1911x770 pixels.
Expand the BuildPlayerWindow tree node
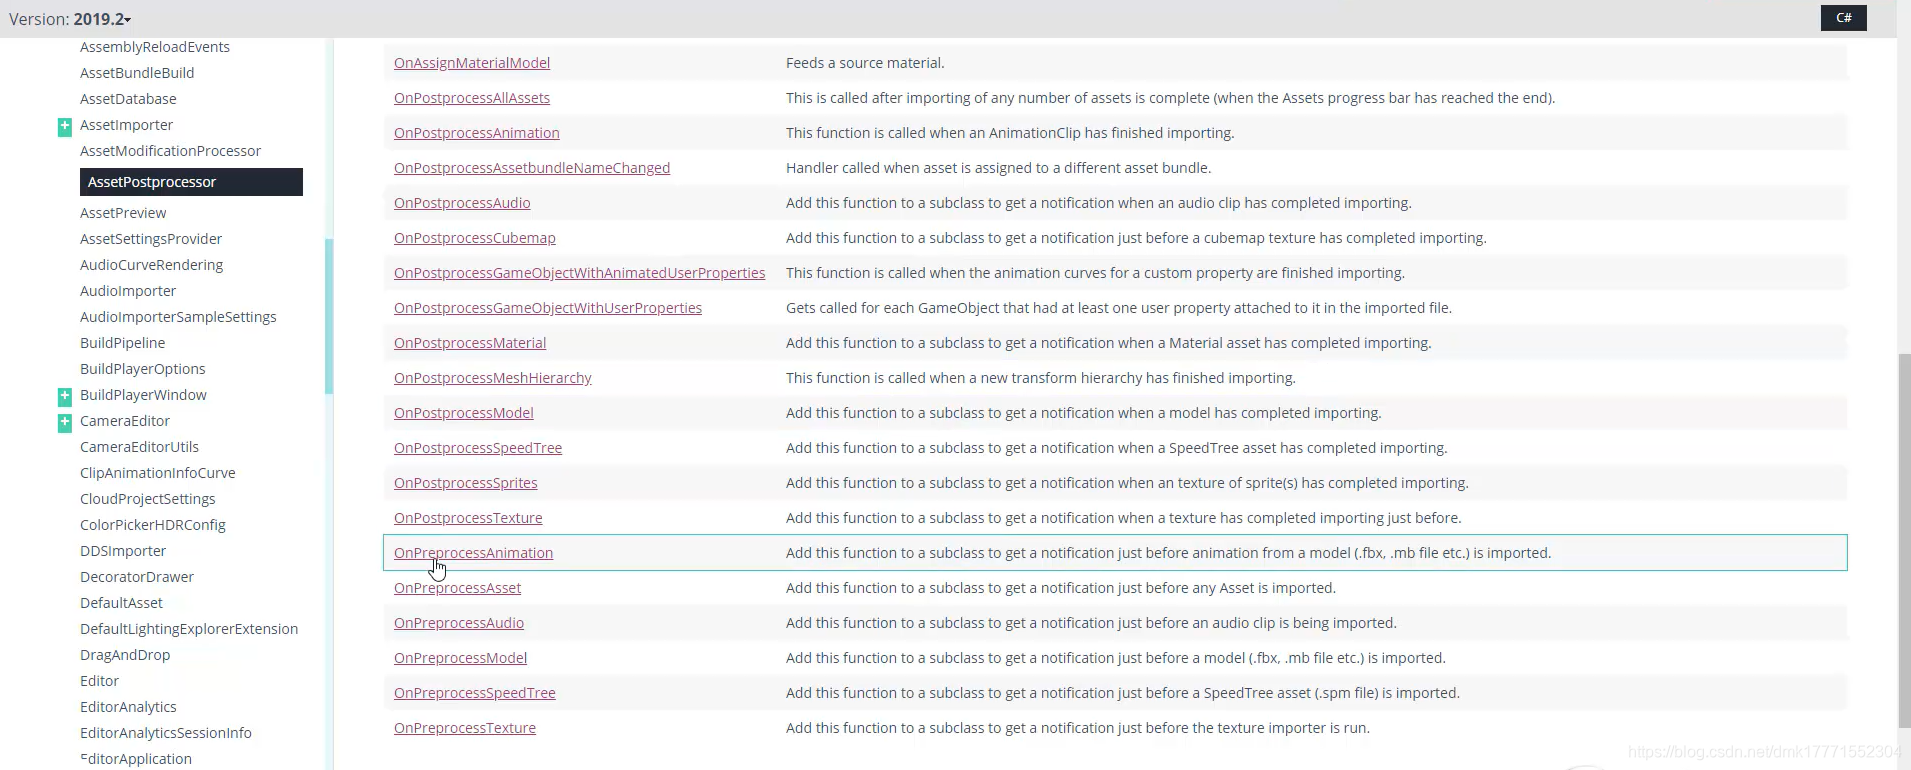pos(65,396)
